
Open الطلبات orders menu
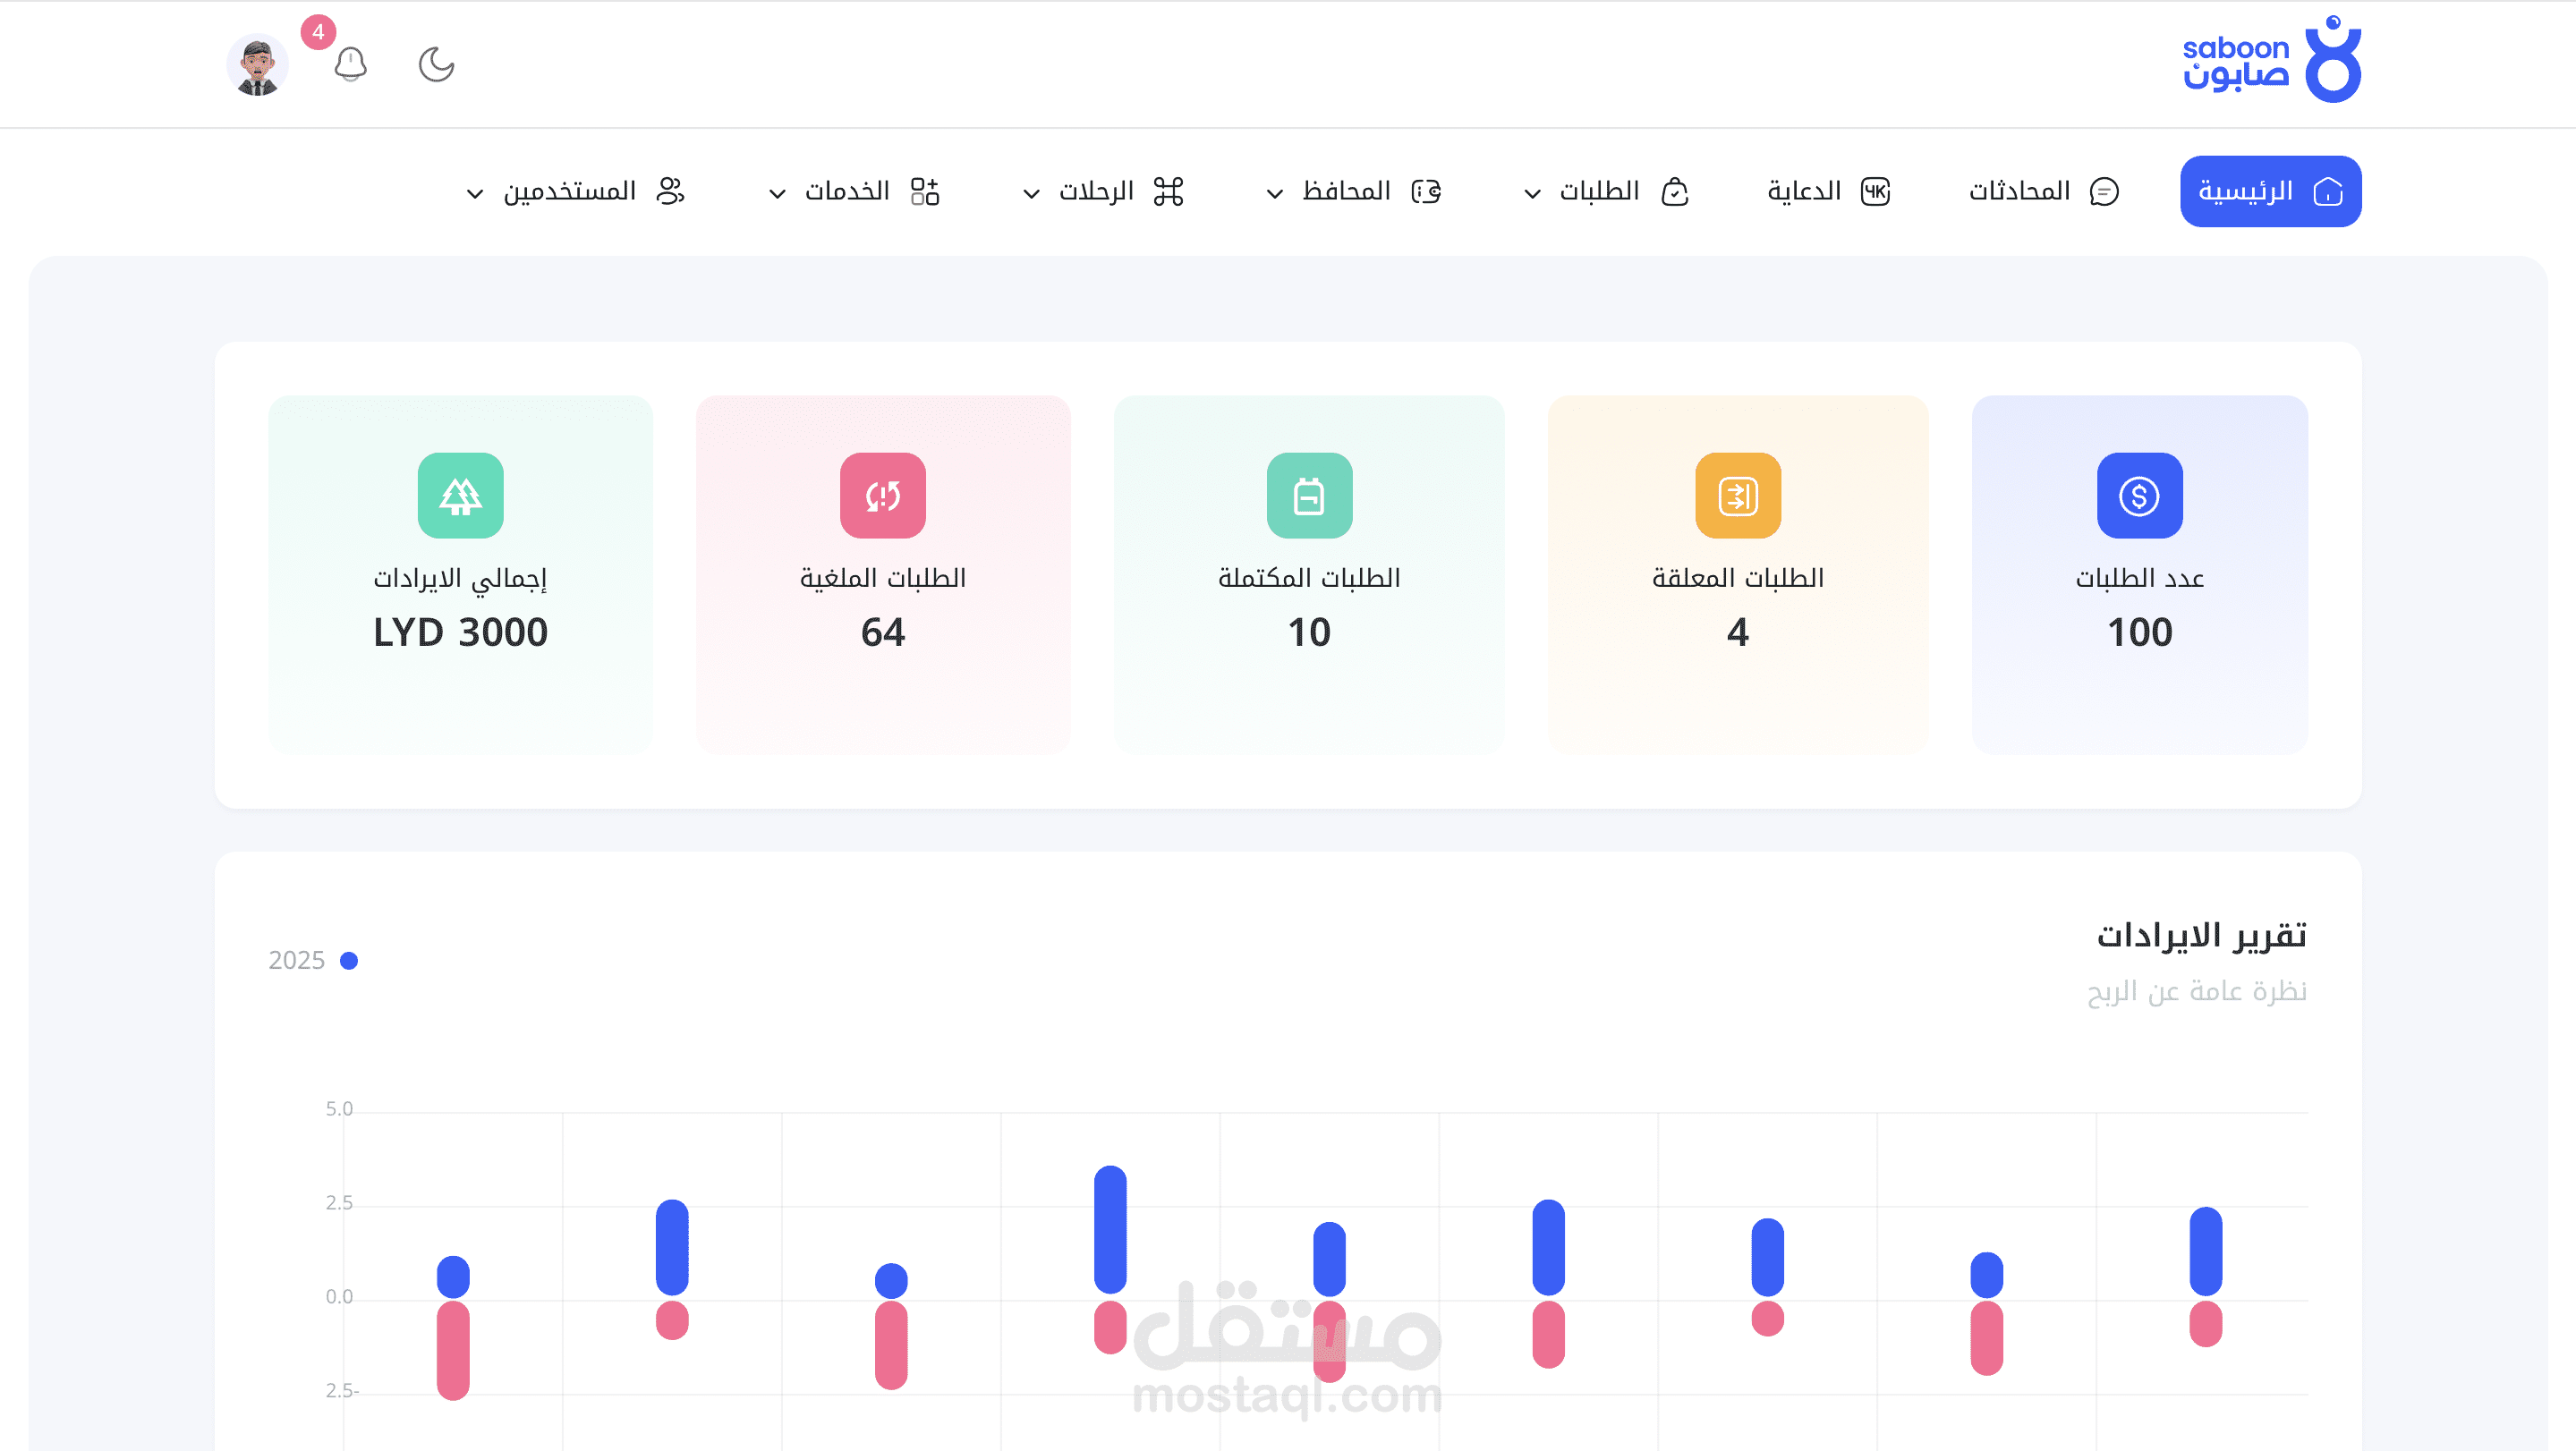(1607, 191)
